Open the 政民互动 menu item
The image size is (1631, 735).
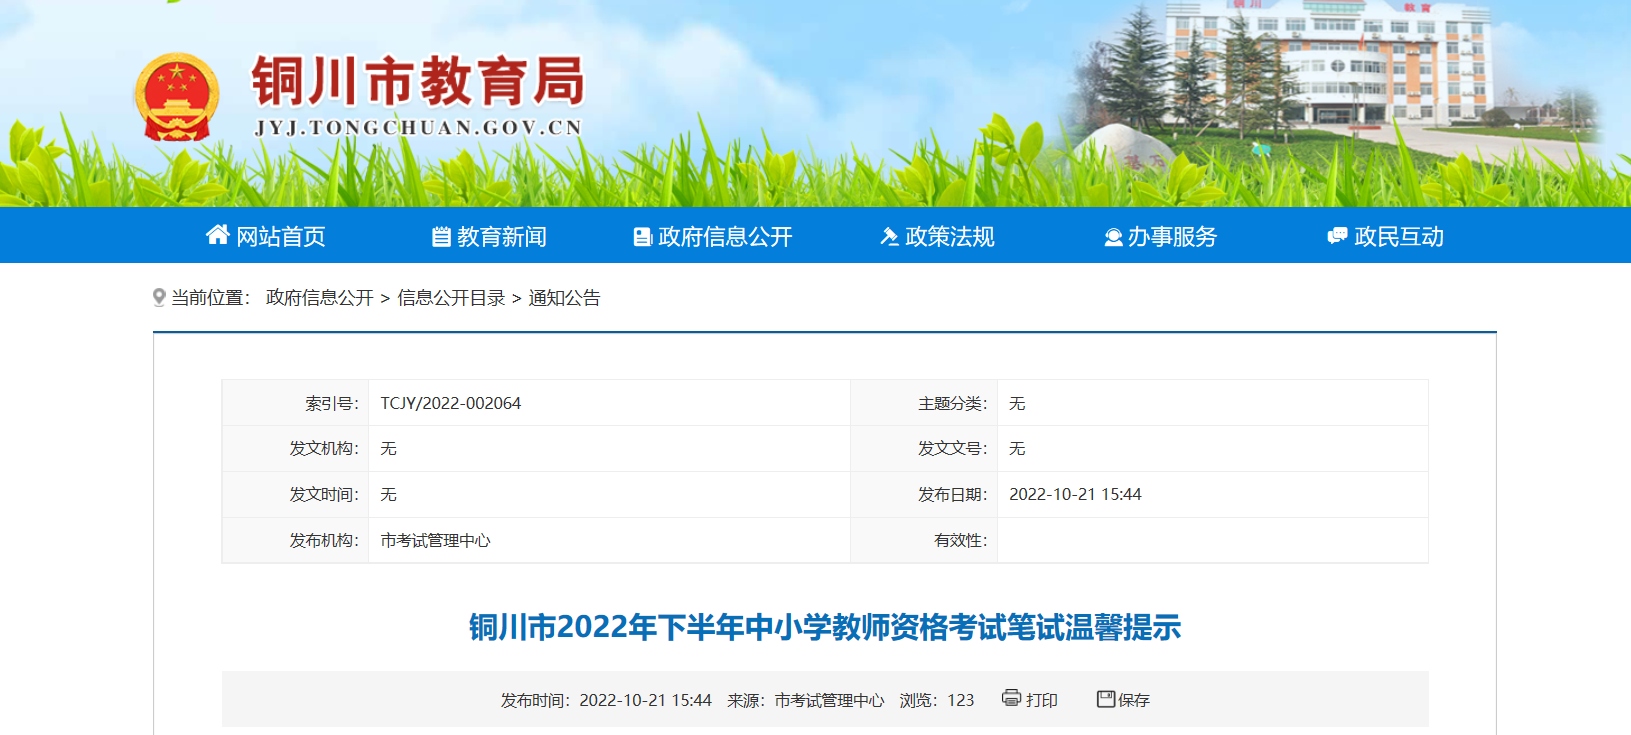1399,237
